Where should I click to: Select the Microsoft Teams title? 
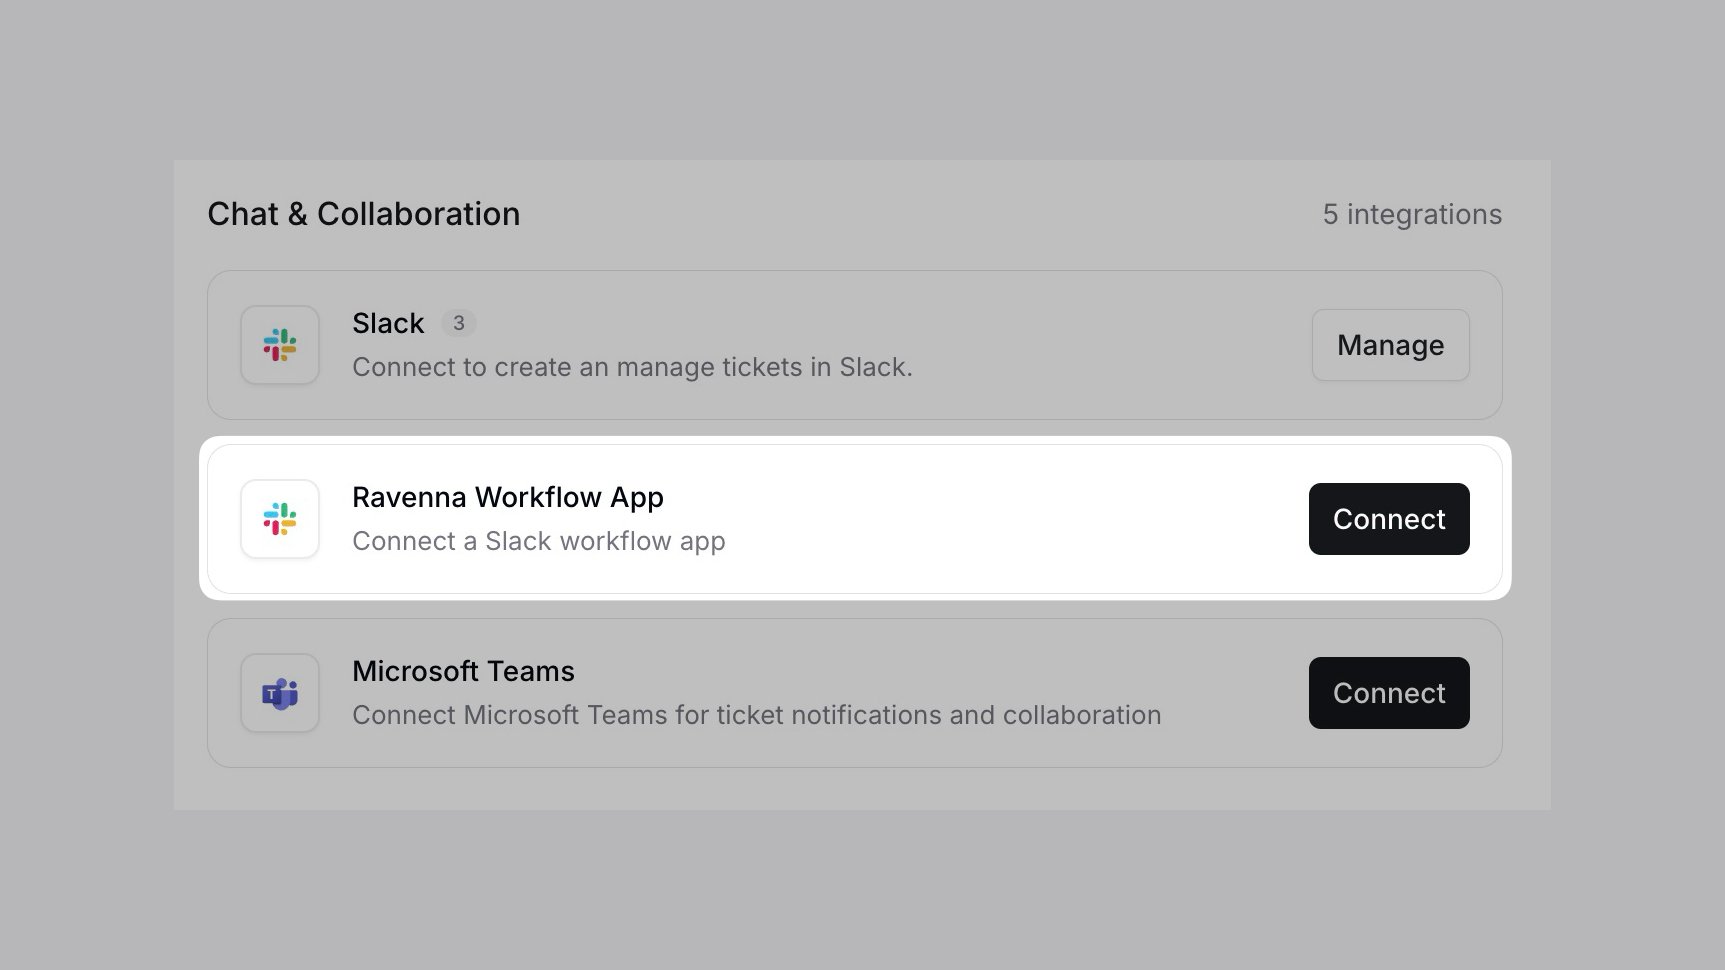[x=463, y=671]
